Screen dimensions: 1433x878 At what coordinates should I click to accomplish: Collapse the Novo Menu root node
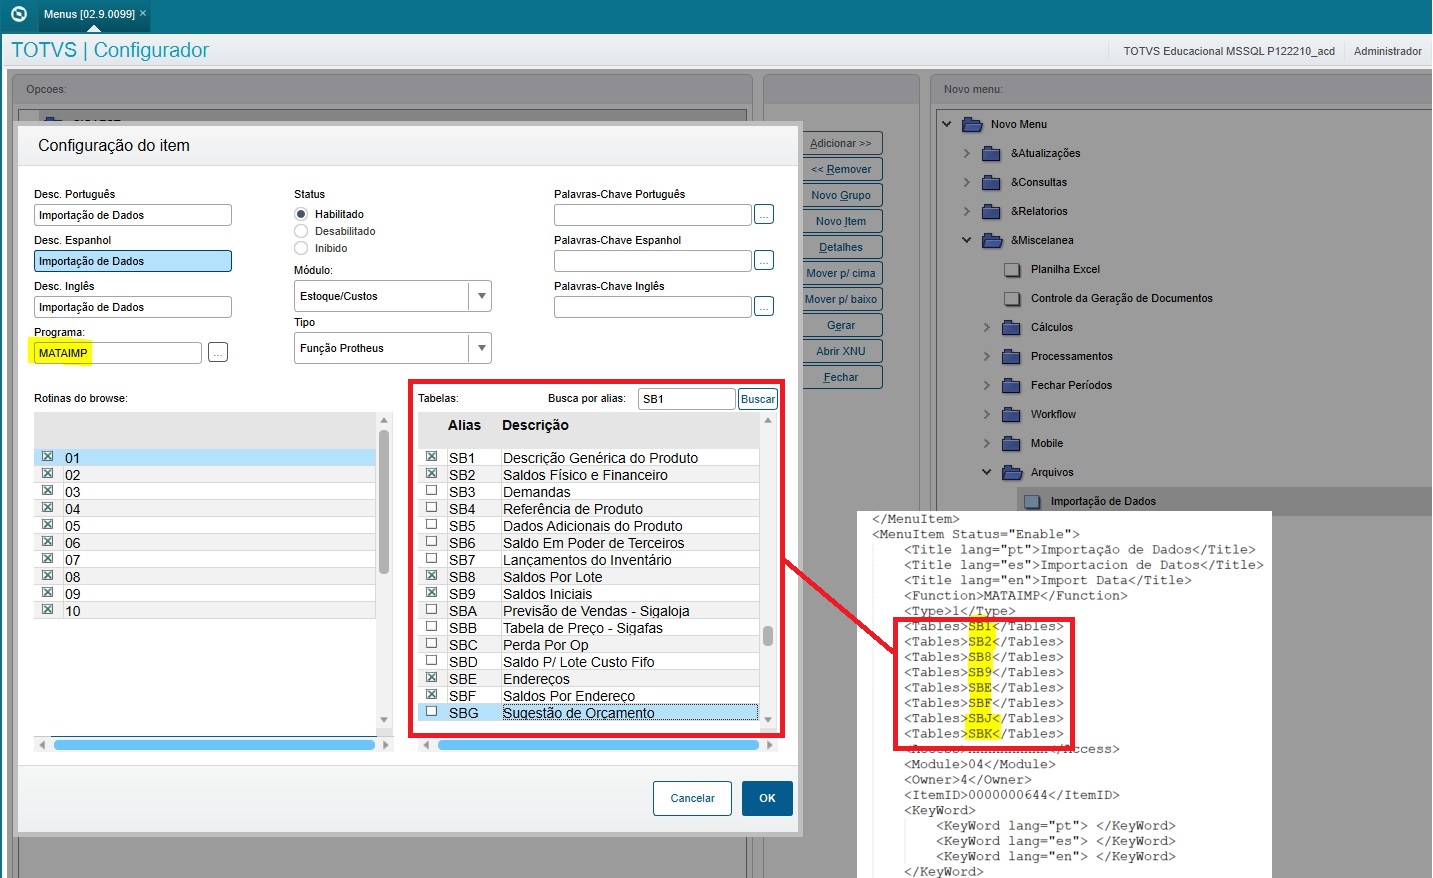point(947,124)
